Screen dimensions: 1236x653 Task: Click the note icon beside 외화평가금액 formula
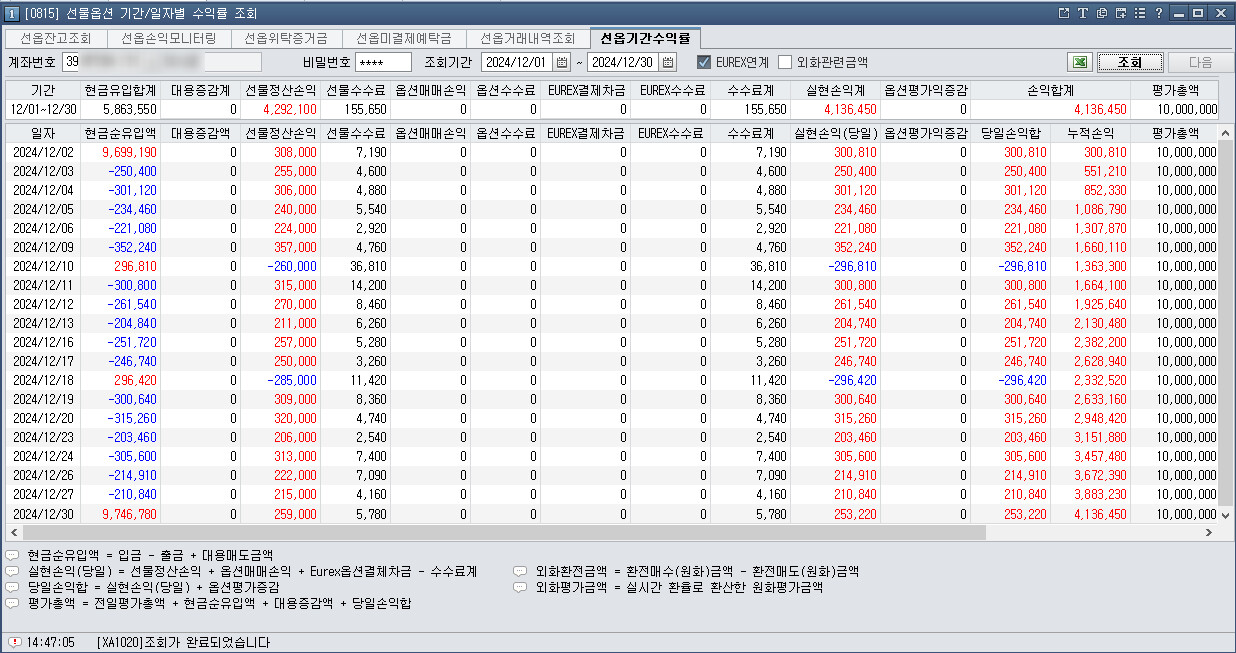[520, 587]
